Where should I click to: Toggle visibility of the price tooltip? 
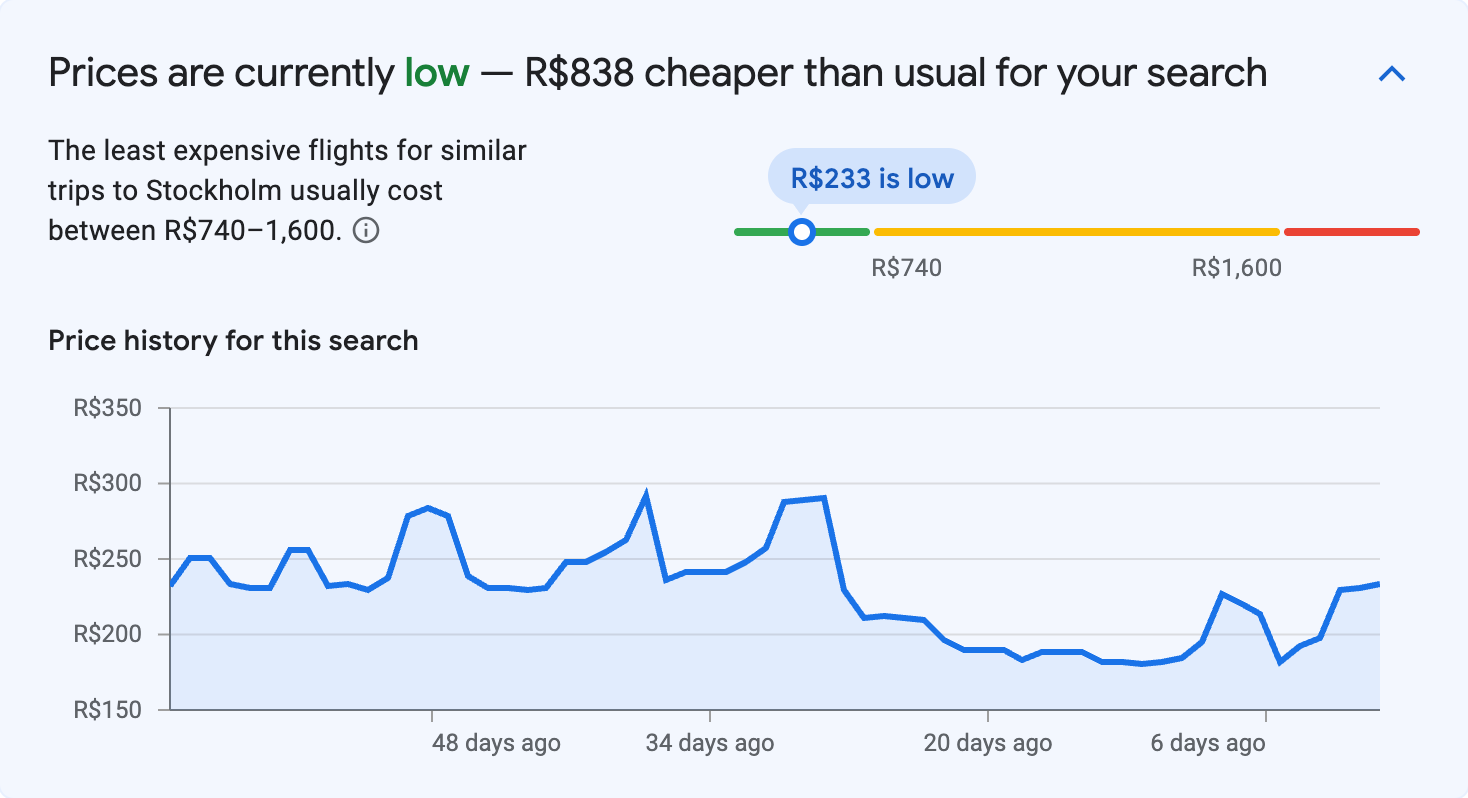[870, 176]
